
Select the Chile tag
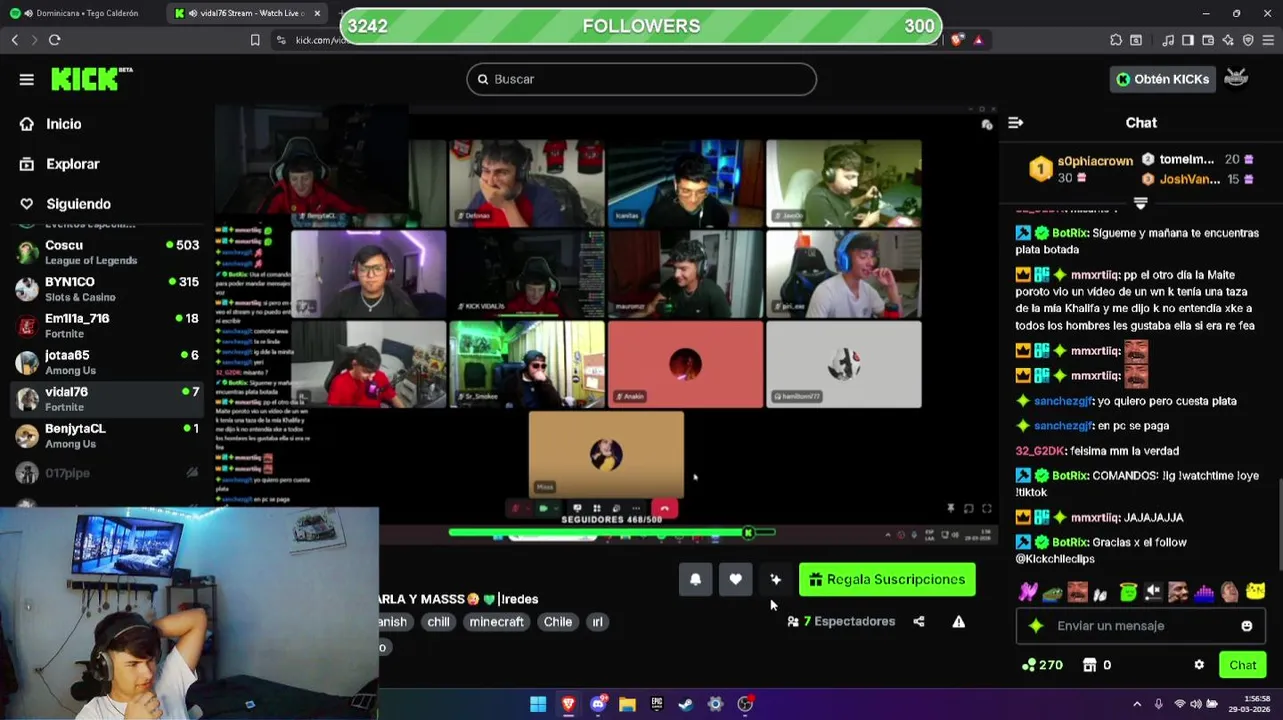557,621
